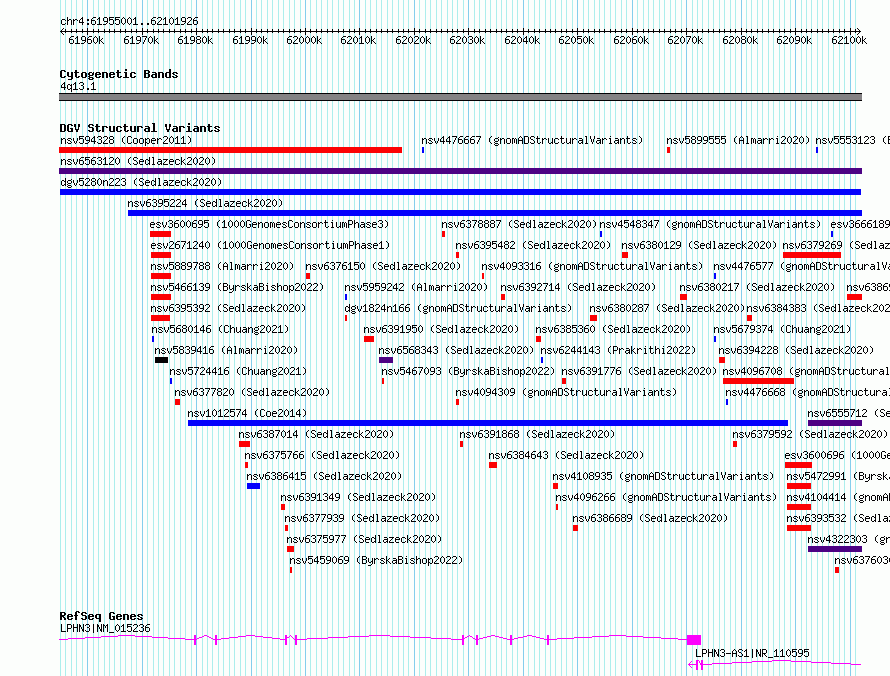
Task: Click the purple nsv6568343 variant bar
Action: coord(386,360)
